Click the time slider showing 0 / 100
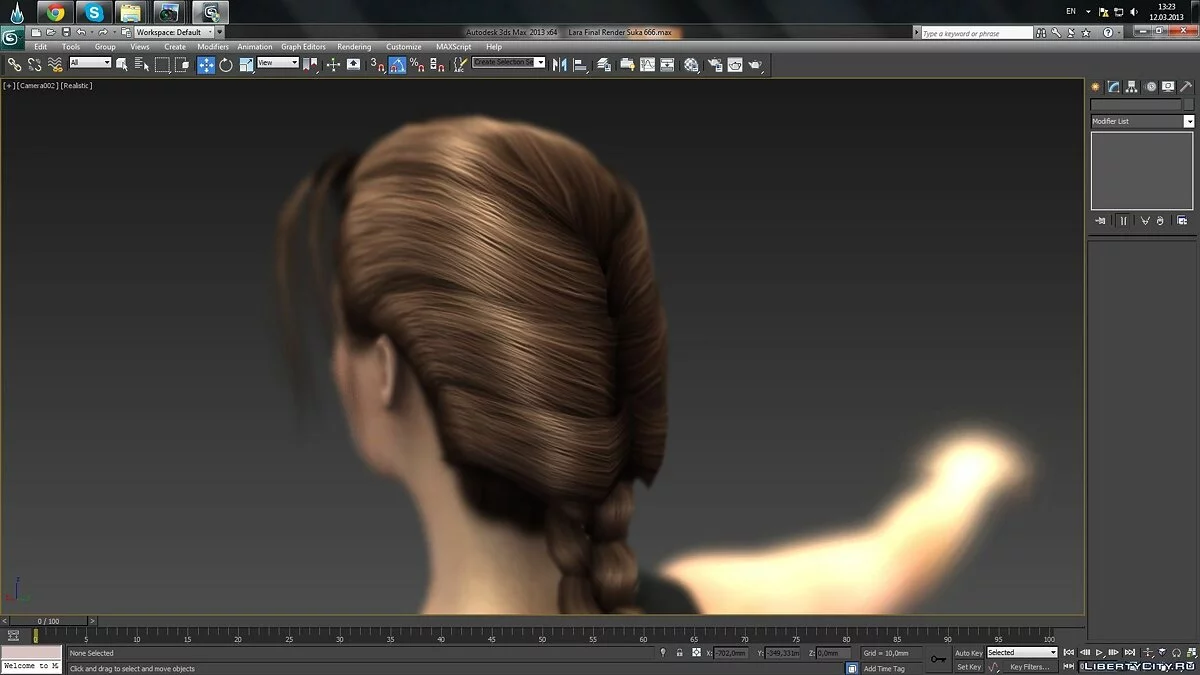Image resolution: width=1200 pixels, height=675 pixels. [48, 621]
